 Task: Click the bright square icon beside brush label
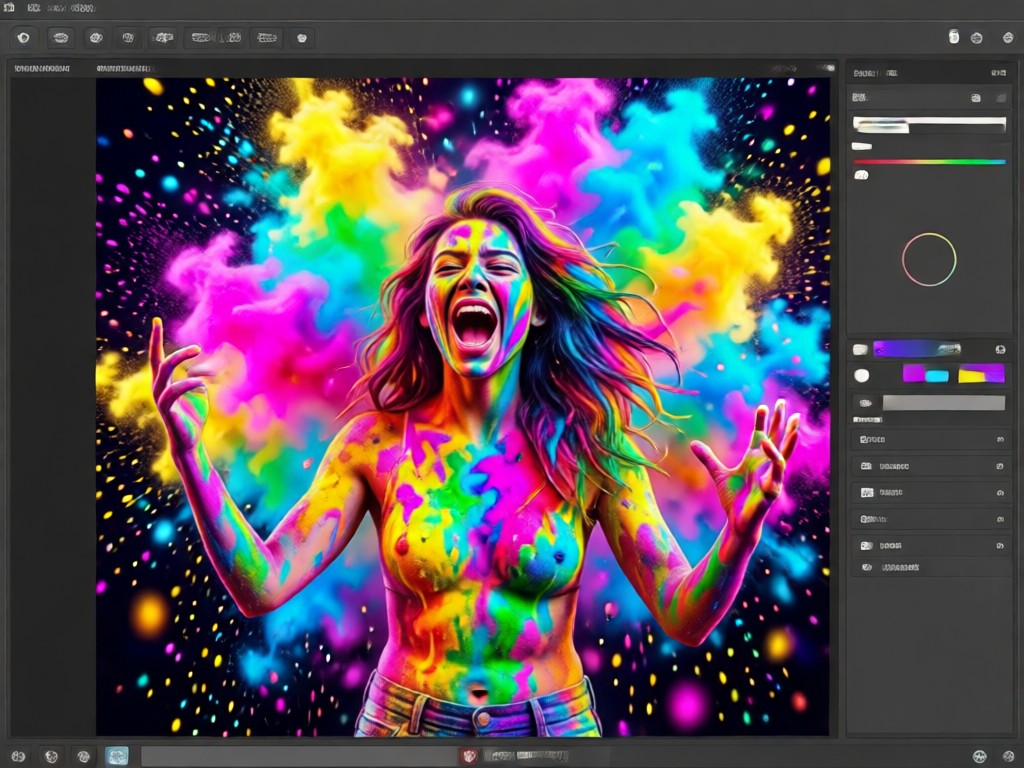click(976, 98)
